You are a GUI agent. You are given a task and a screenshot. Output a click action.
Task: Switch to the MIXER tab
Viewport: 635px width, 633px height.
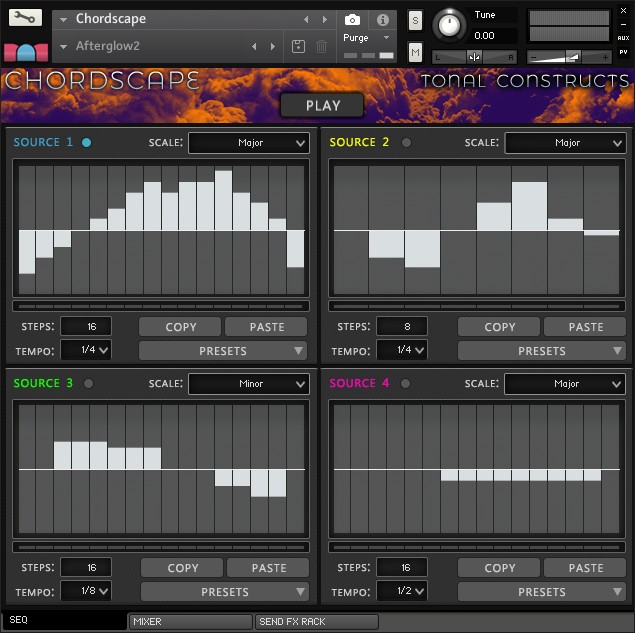coord(190,621)
